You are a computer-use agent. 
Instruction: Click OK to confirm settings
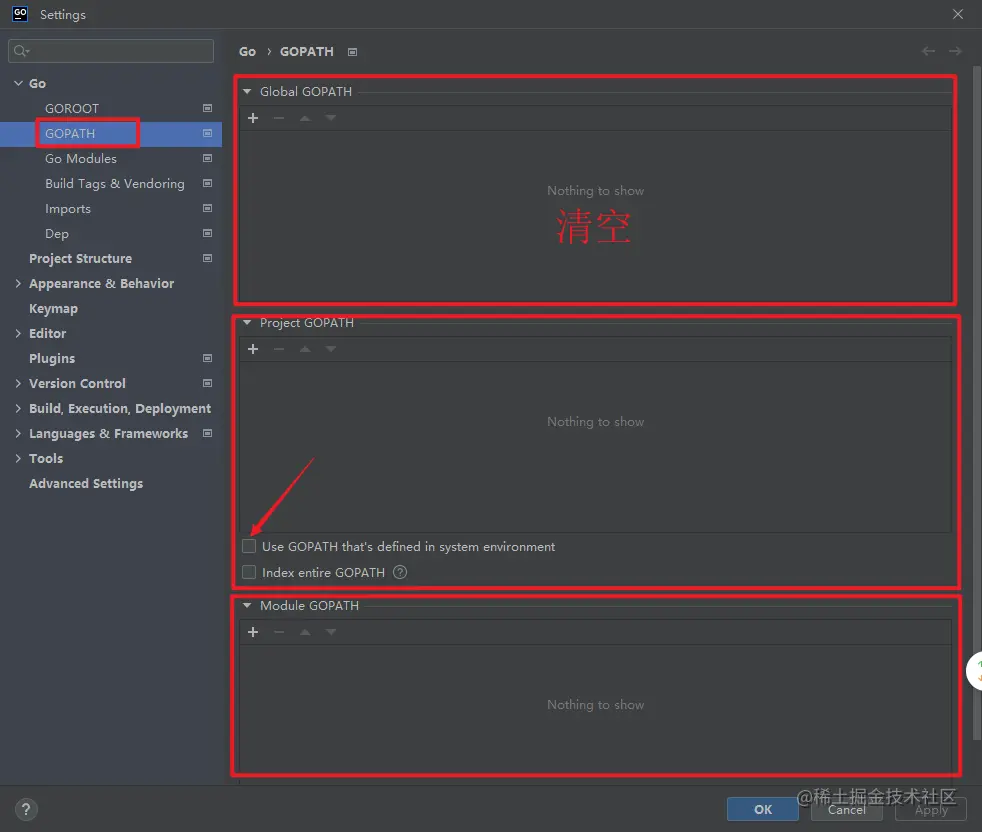tap(763, 809)
